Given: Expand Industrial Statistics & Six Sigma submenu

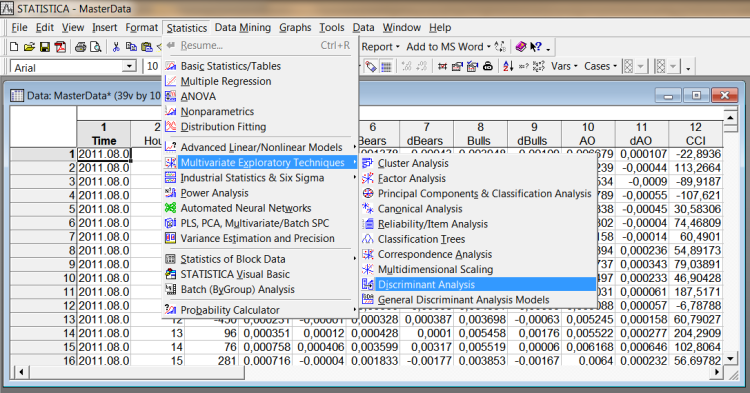Looking at the screenshot, I should [354, 178].
